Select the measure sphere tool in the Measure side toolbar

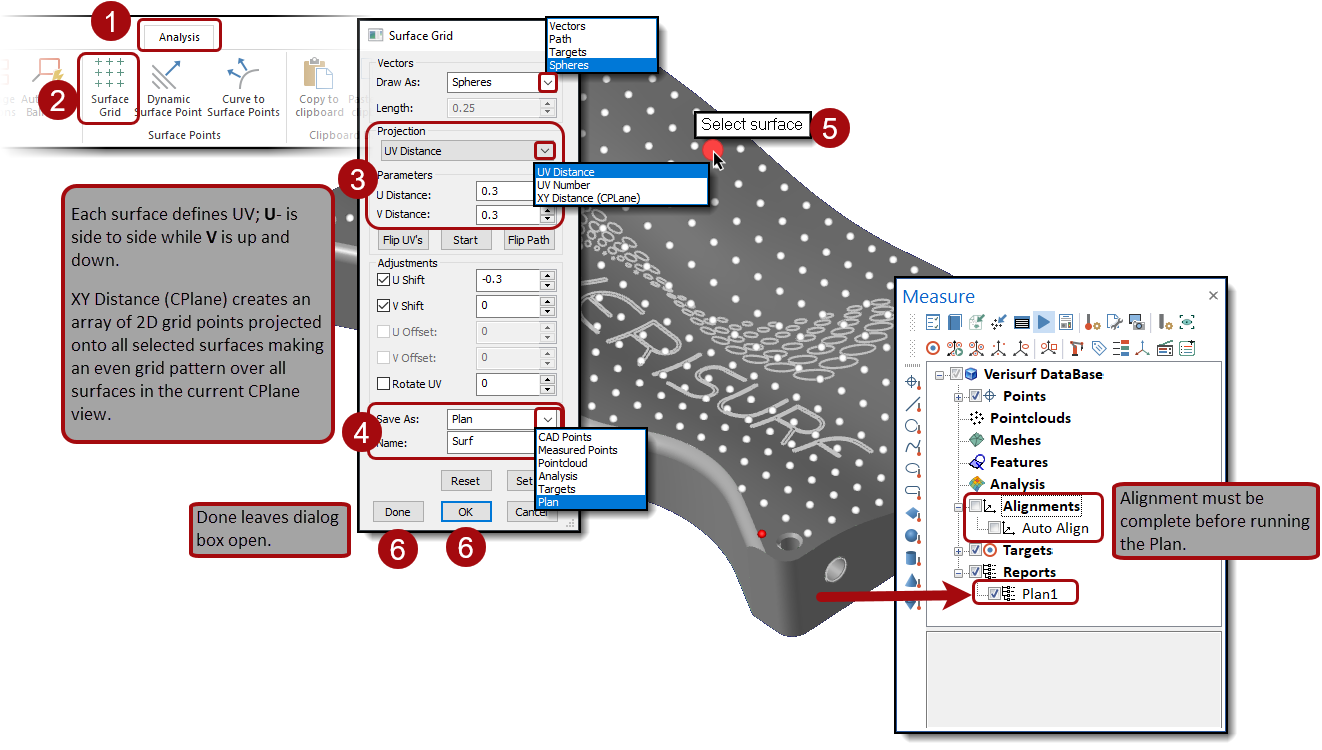coord(912,536)
